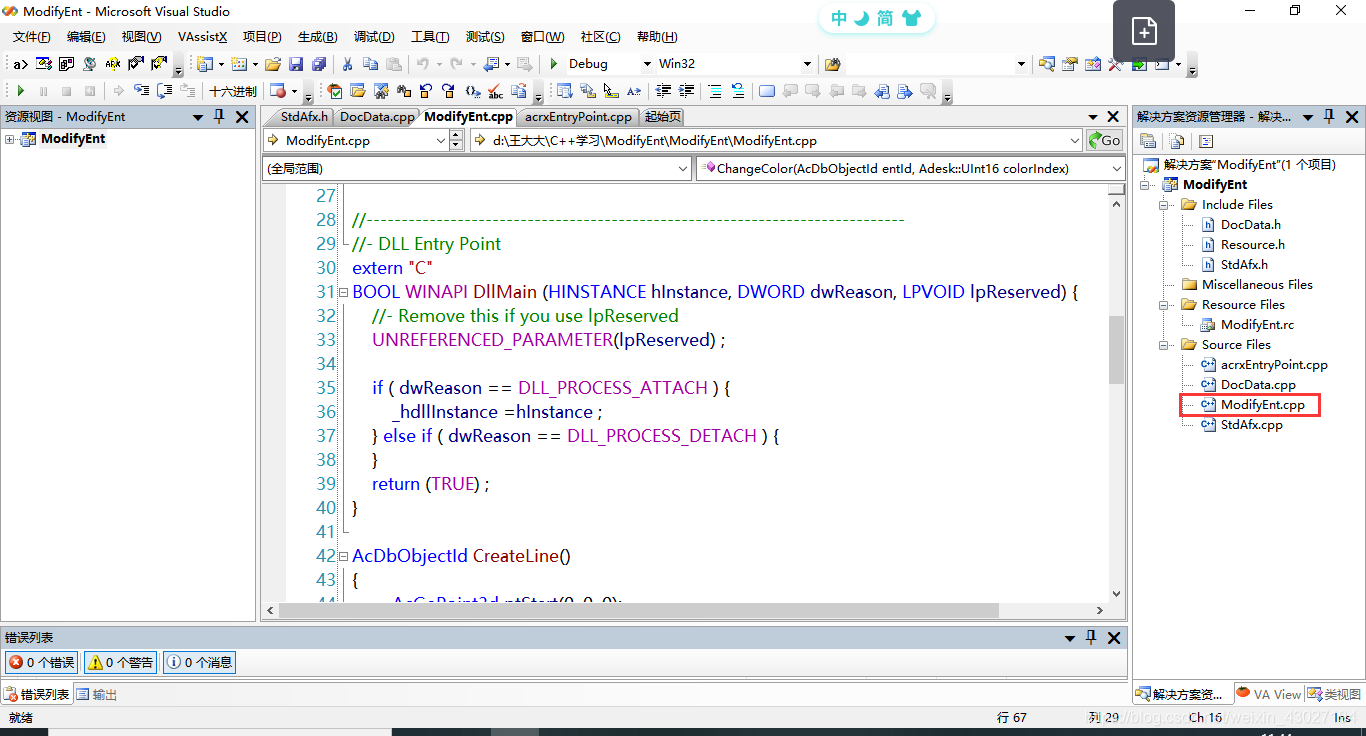Screen dimensions: 1366x736
Task: Click the Save All icon
Action: (x=319, y=64)
